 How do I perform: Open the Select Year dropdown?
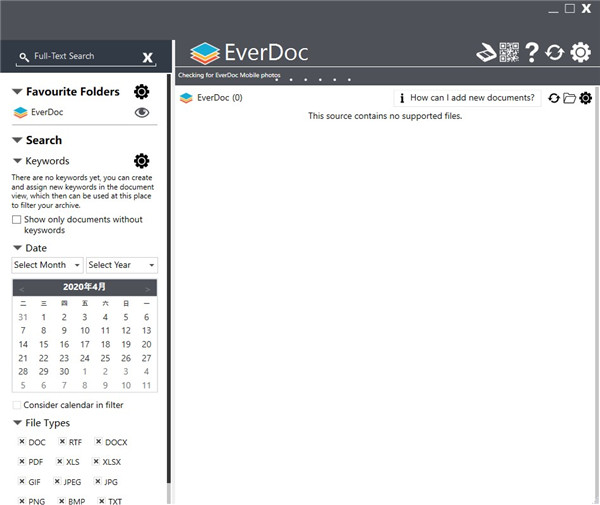pyautogui.click(x=122, y=265)
